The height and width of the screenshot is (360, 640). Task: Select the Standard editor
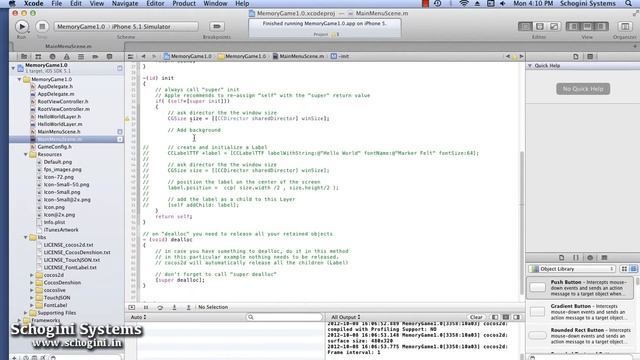pos(525,27)
